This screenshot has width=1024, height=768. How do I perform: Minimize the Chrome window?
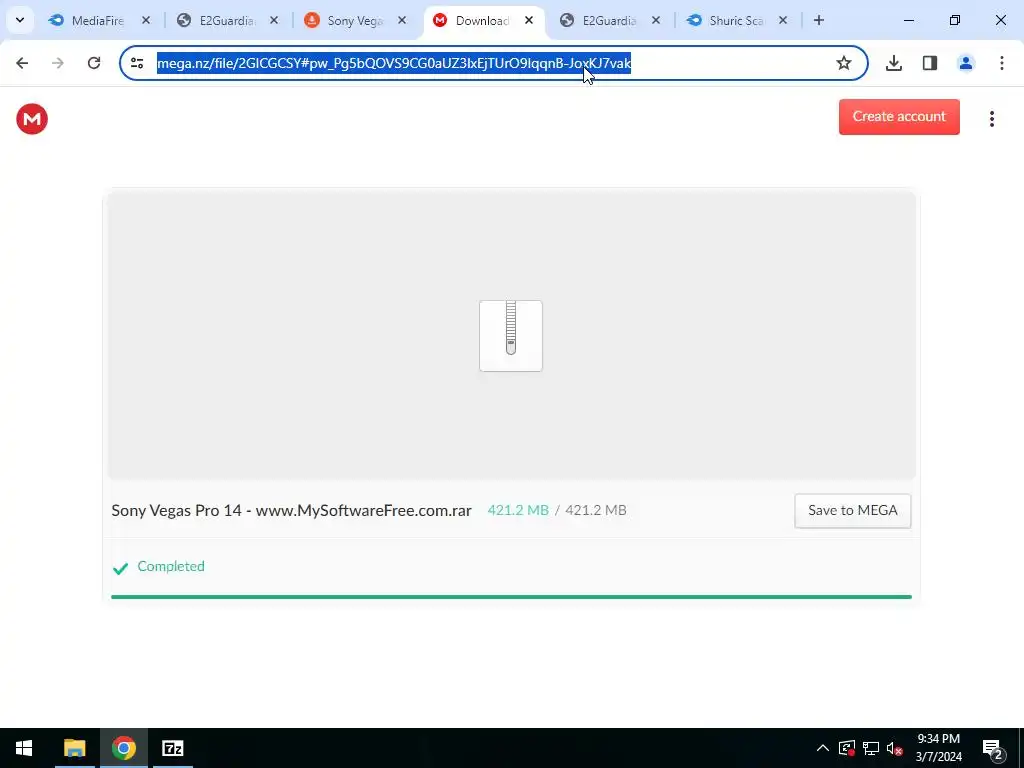(908, 20)
